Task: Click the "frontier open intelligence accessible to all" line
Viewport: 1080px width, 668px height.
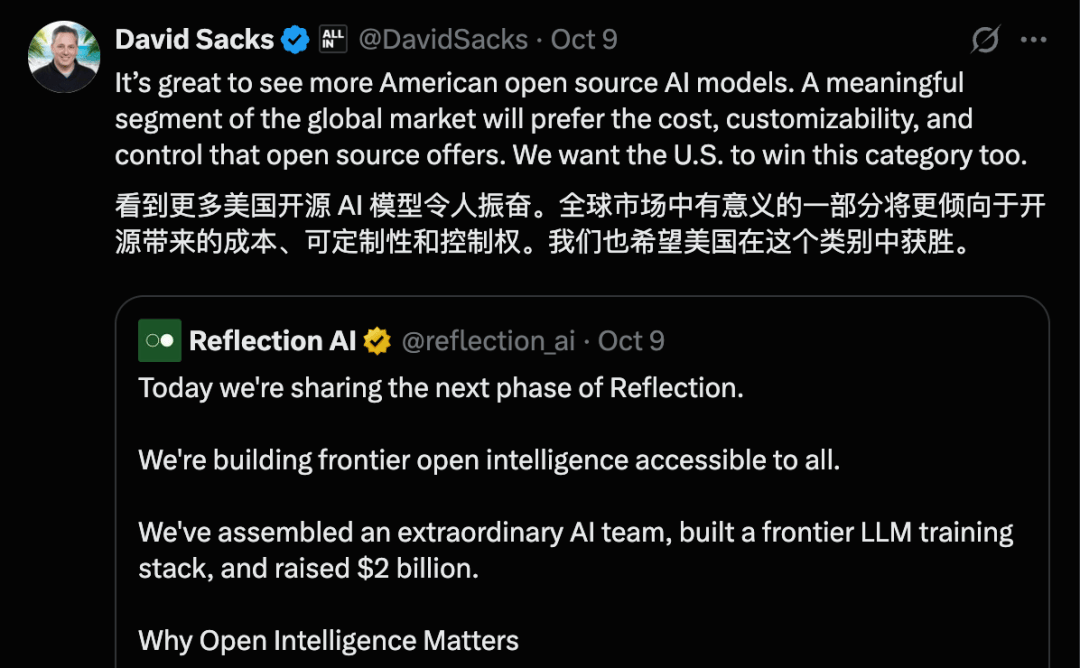Action: pyautogui.click(x=488, y=459)
